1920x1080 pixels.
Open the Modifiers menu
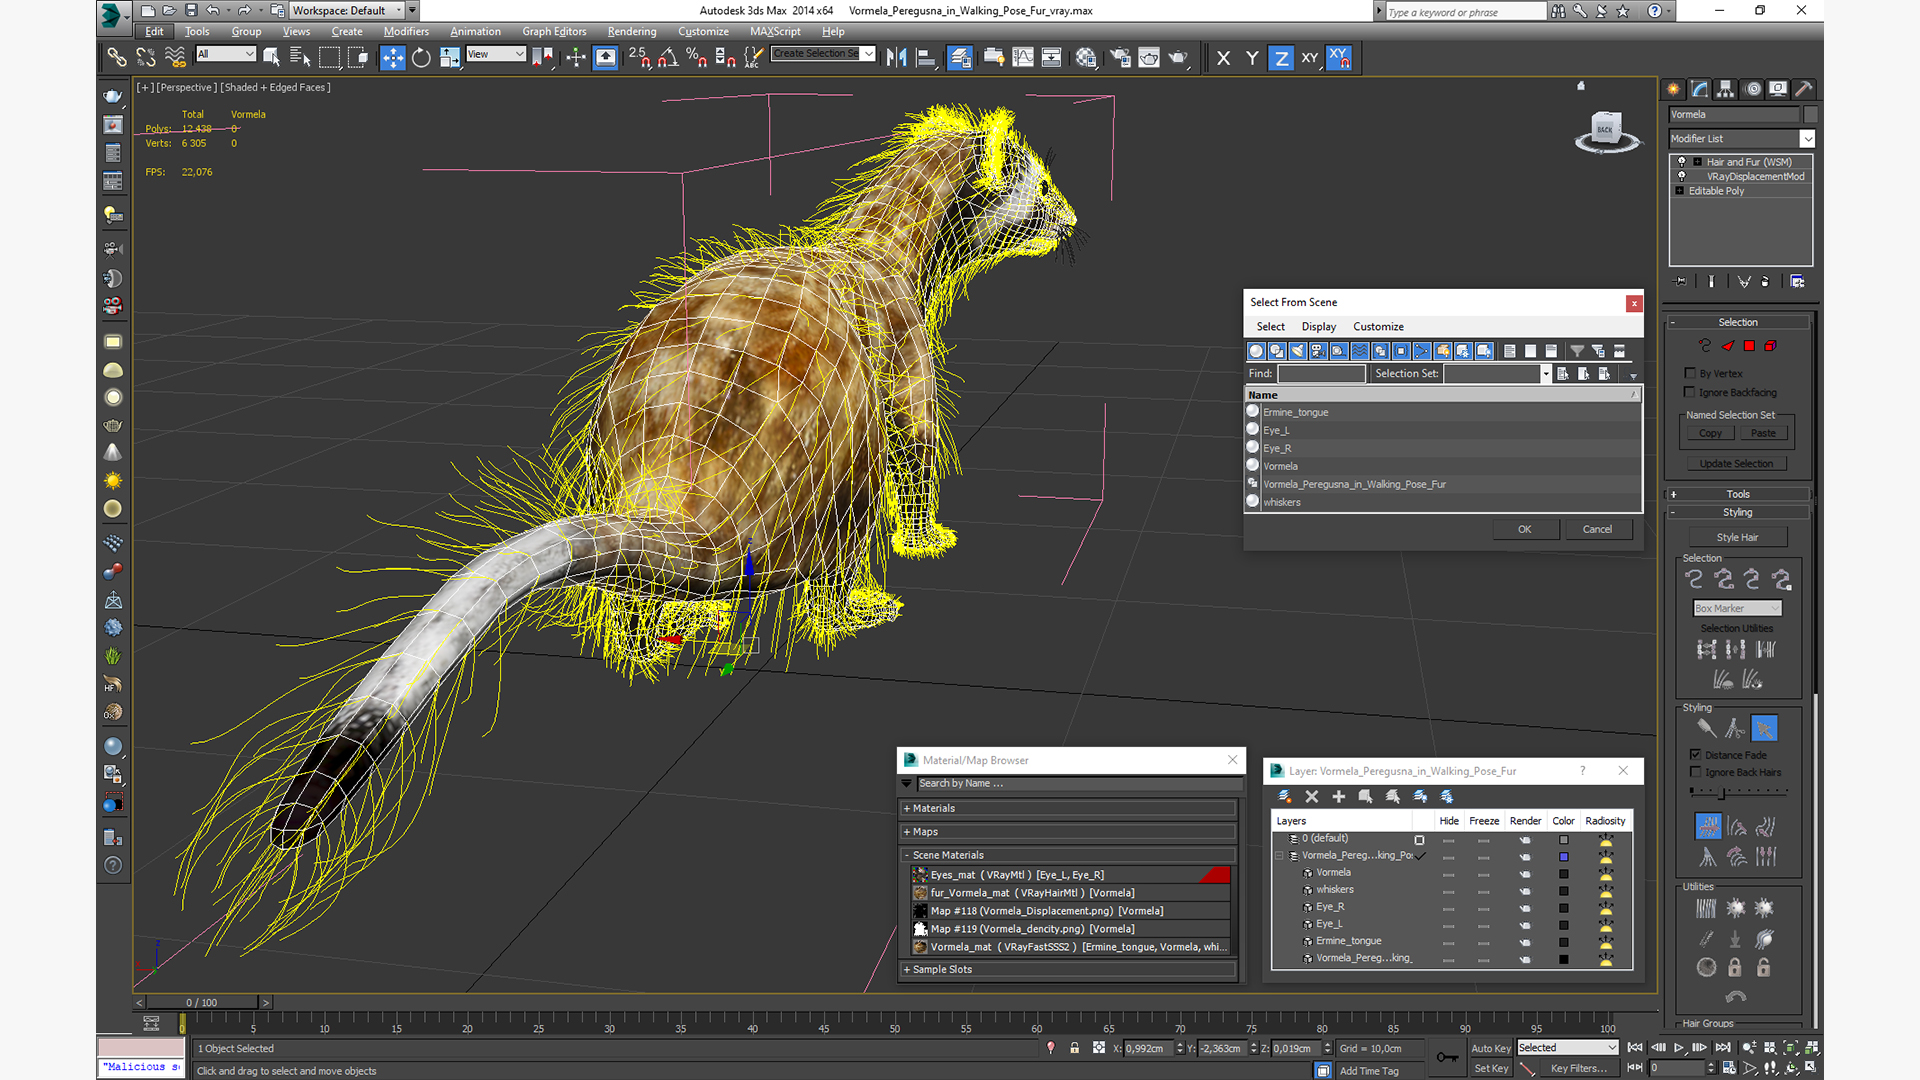coord(406,31)
